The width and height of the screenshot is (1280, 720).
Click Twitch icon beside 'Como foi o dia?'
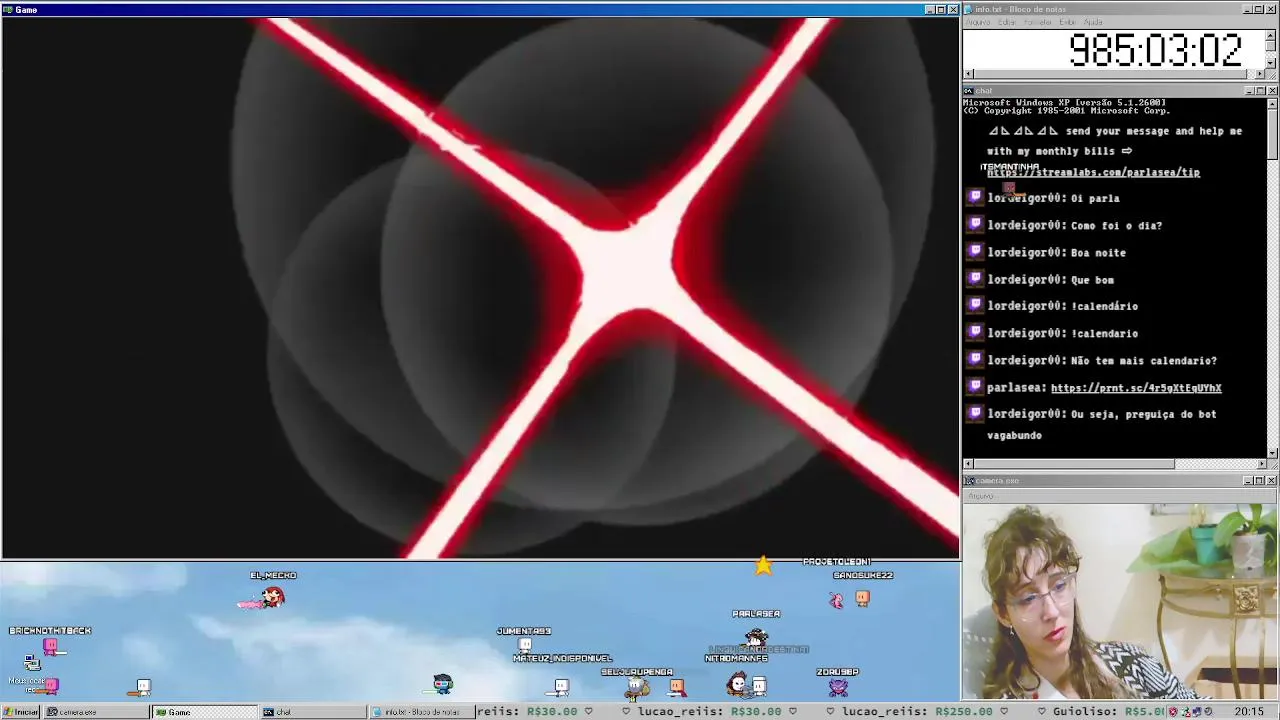pyautogui.click(x=976, y=225)
